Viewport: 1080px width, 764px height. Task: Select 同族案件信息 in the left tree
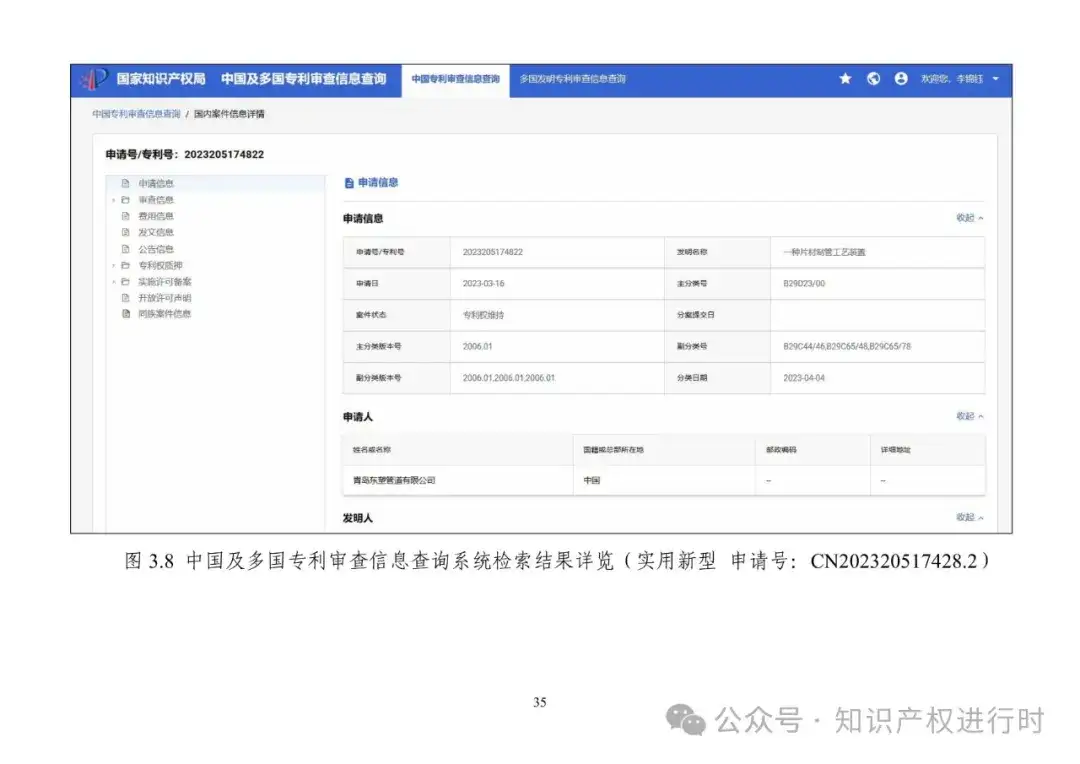tap(165, 314)
